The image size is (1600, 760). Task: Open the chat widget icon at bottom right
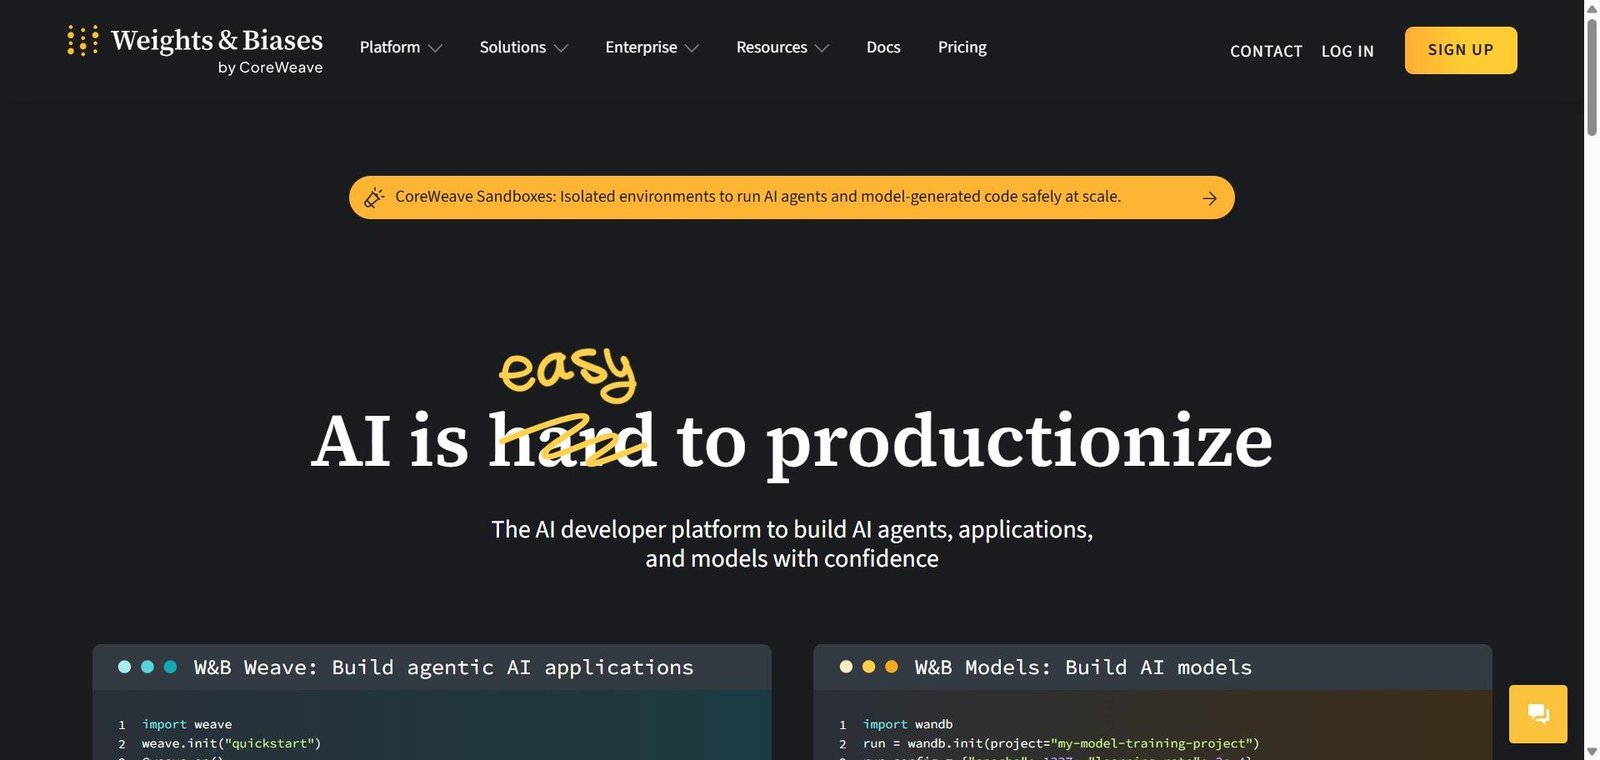(1538, 714)
